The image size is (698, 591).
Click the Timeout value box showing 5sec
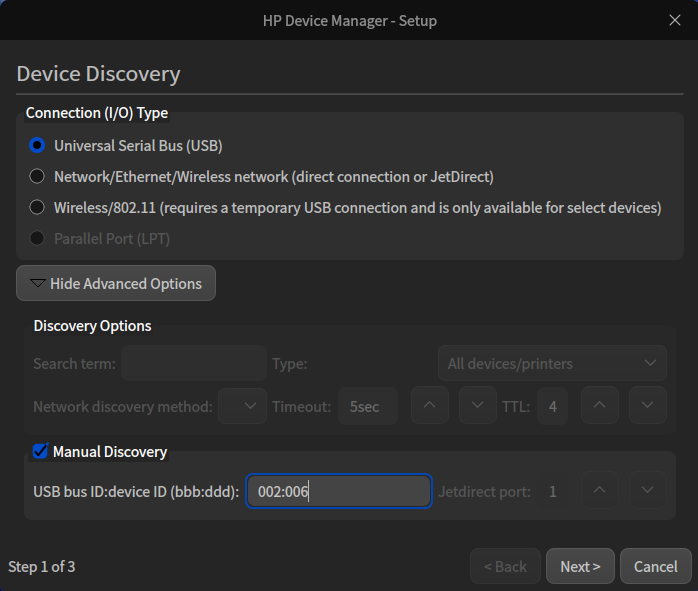[x=368, y=406]
